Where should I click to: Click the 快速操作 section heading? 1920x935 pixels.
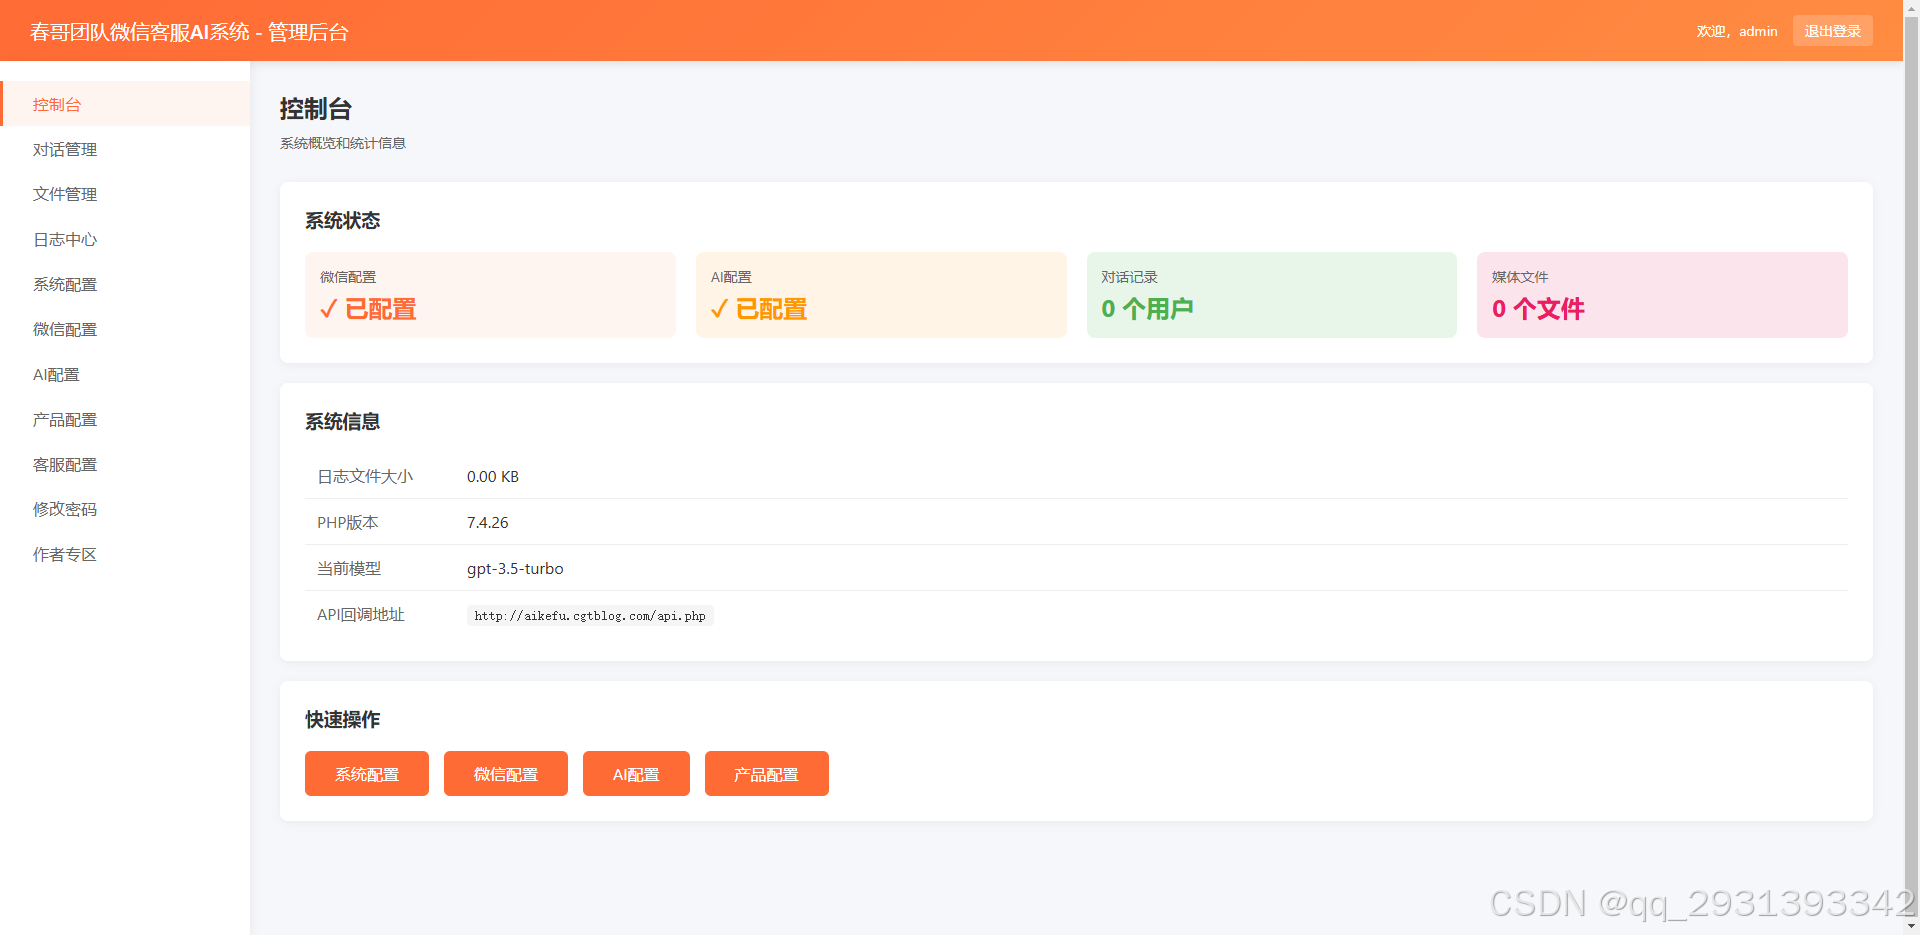pos(343,719)
